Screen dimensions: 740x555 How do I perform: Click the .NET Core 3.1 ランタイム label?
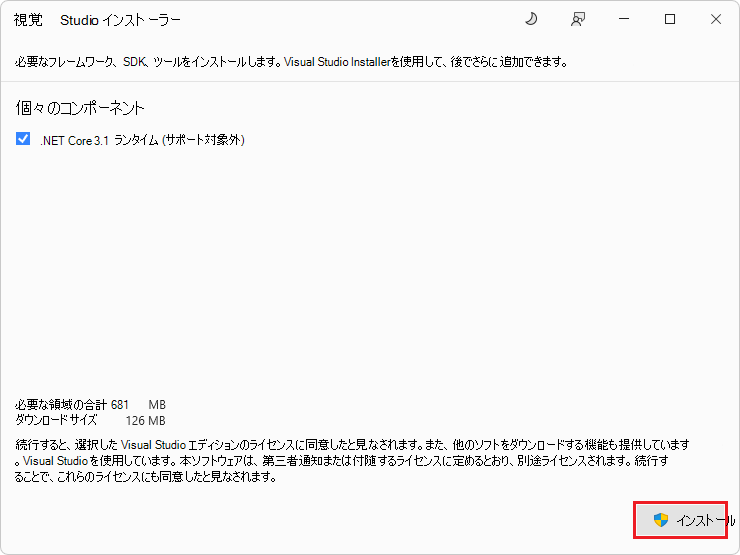pos(142,140)
